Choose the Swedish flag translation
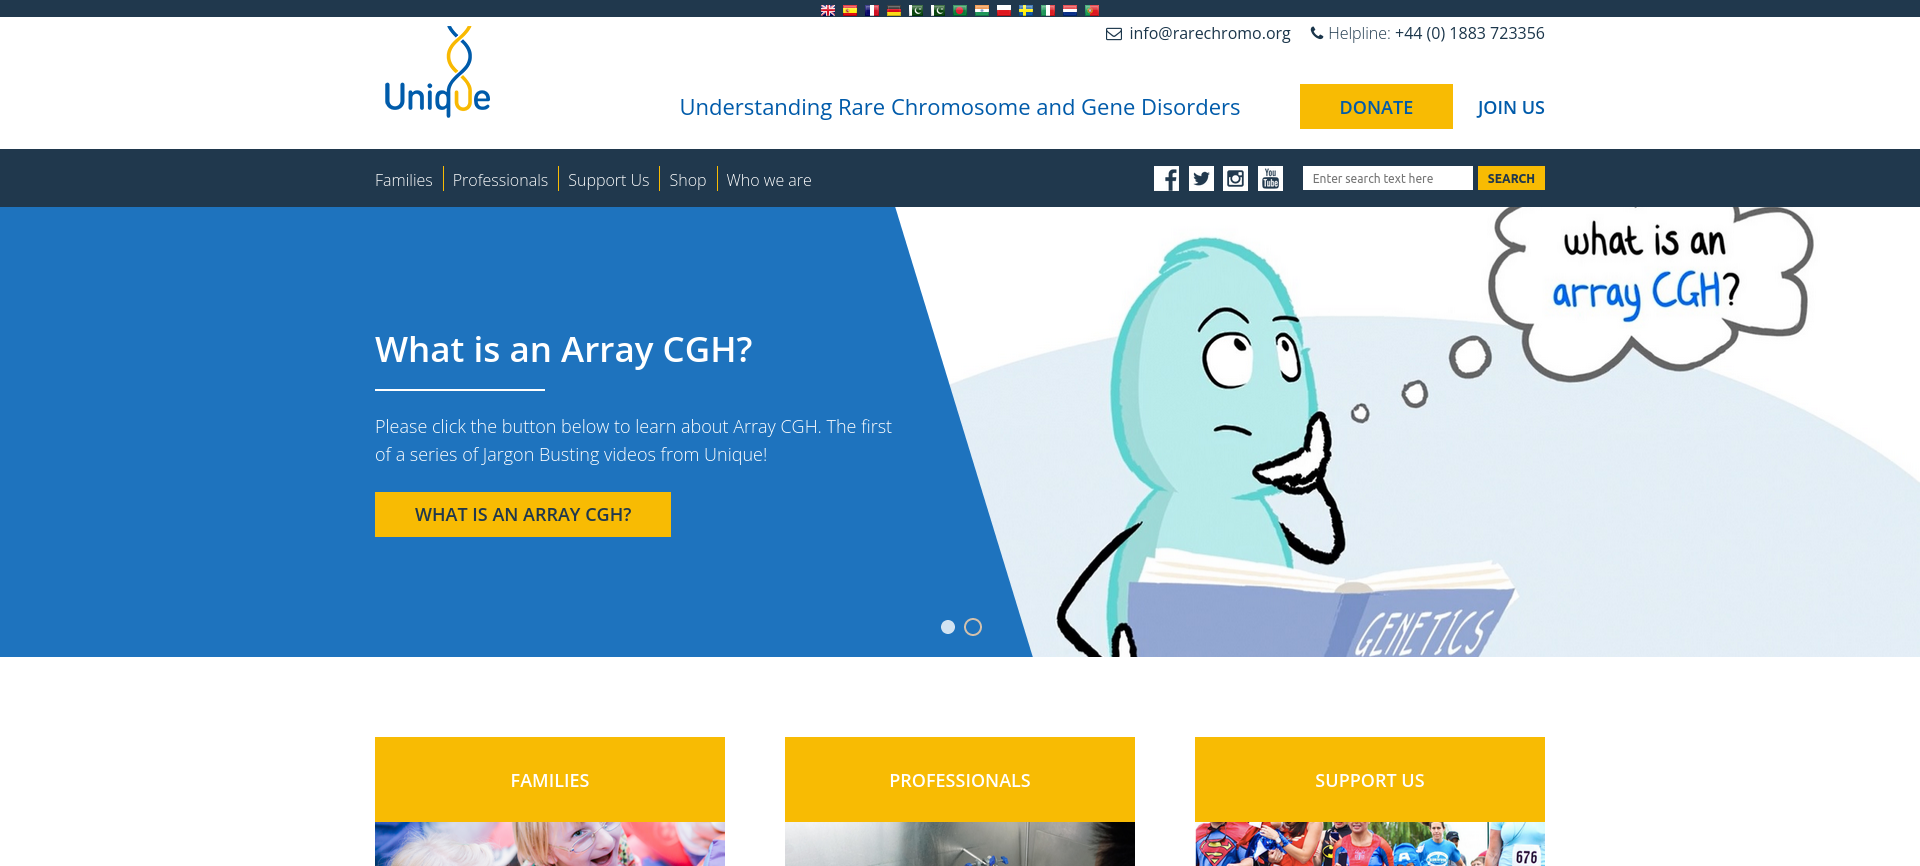The image size is (1920, 866). (x=1026, y=10)
